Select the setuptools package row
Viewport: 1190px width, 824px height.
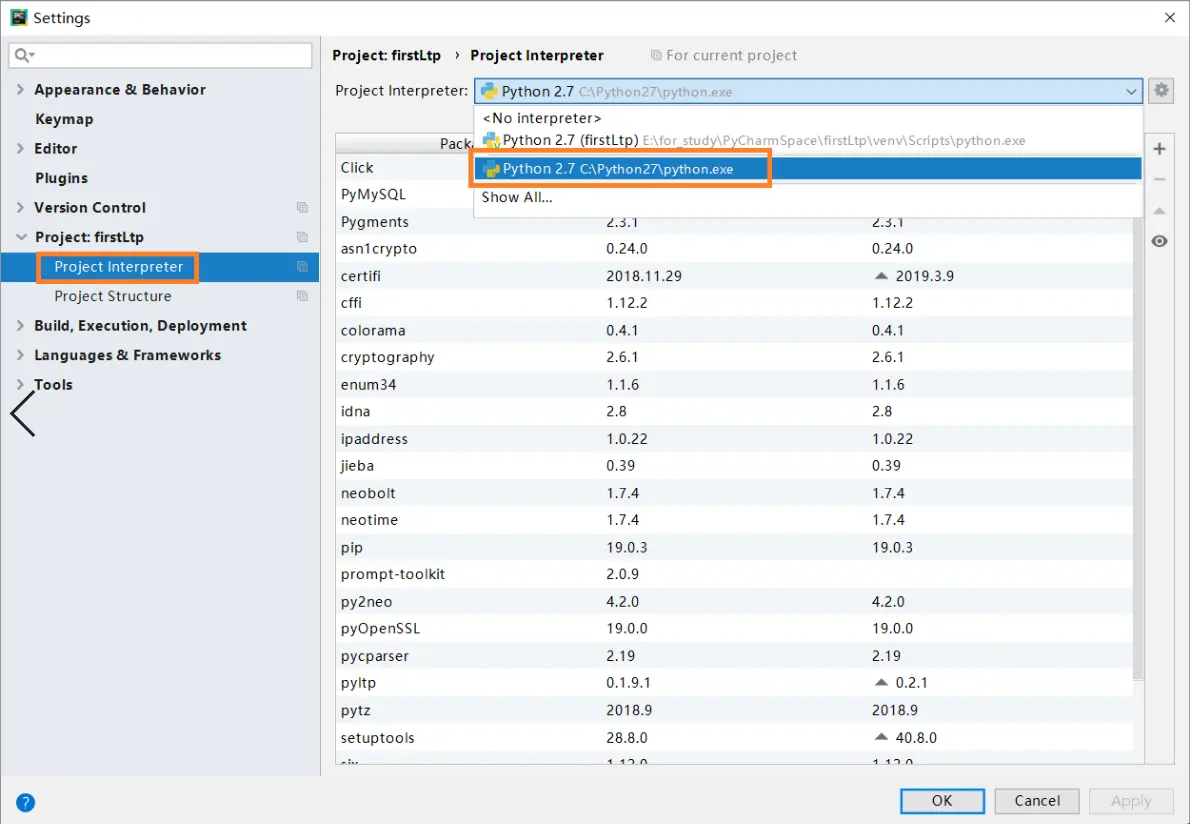point(735,738)
